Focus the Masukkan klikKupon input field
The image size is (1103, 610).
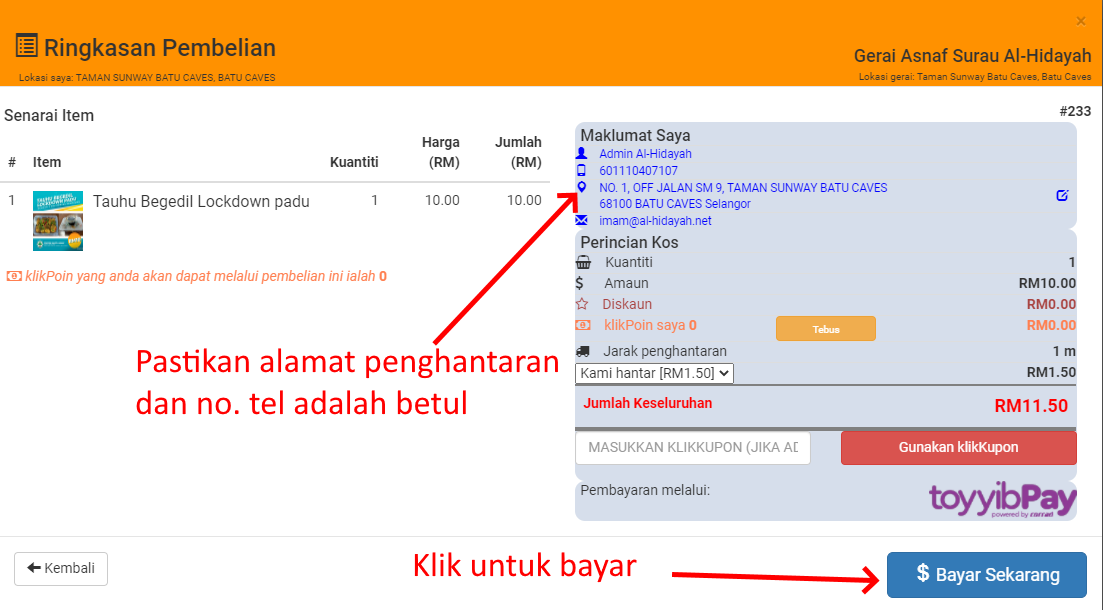pyautogui.click(x=693, y=447)
